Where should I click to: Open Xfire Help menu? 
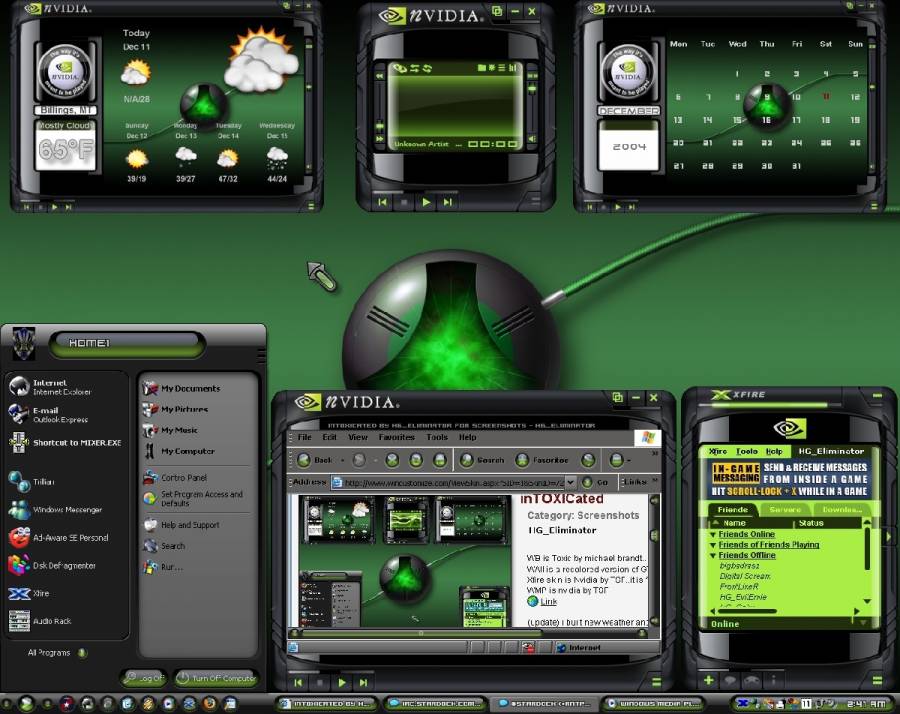coord(774,451)
